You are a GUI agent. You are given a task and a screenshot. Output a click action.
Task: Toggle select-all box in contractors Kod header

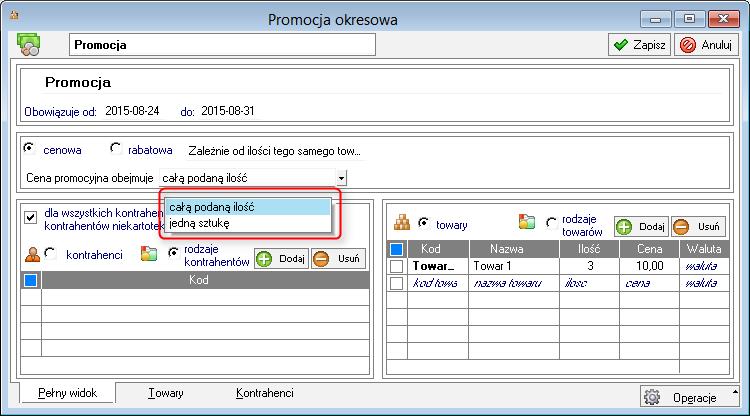point(31,280)
